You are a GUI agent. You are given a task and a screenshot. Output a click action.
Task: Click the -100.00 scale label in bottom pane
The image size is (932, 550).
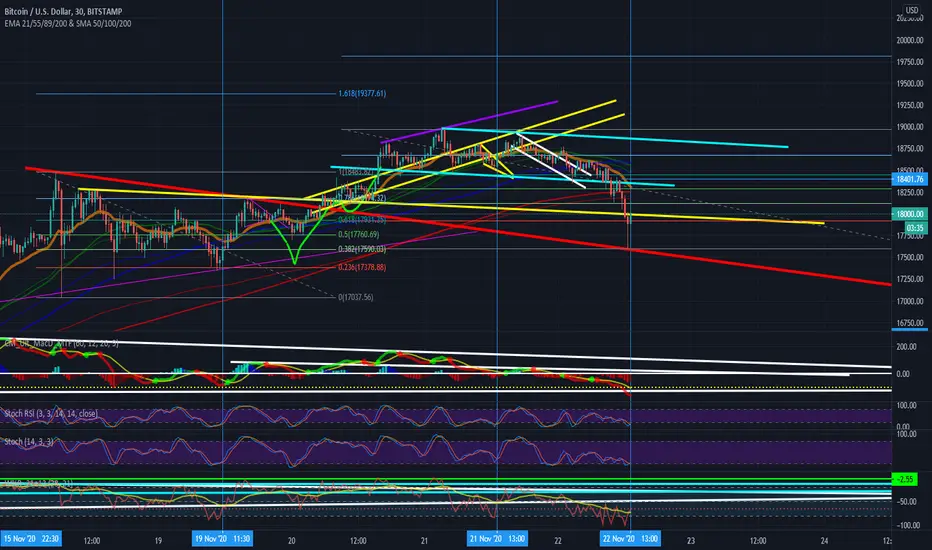click(x=908, y=526)
